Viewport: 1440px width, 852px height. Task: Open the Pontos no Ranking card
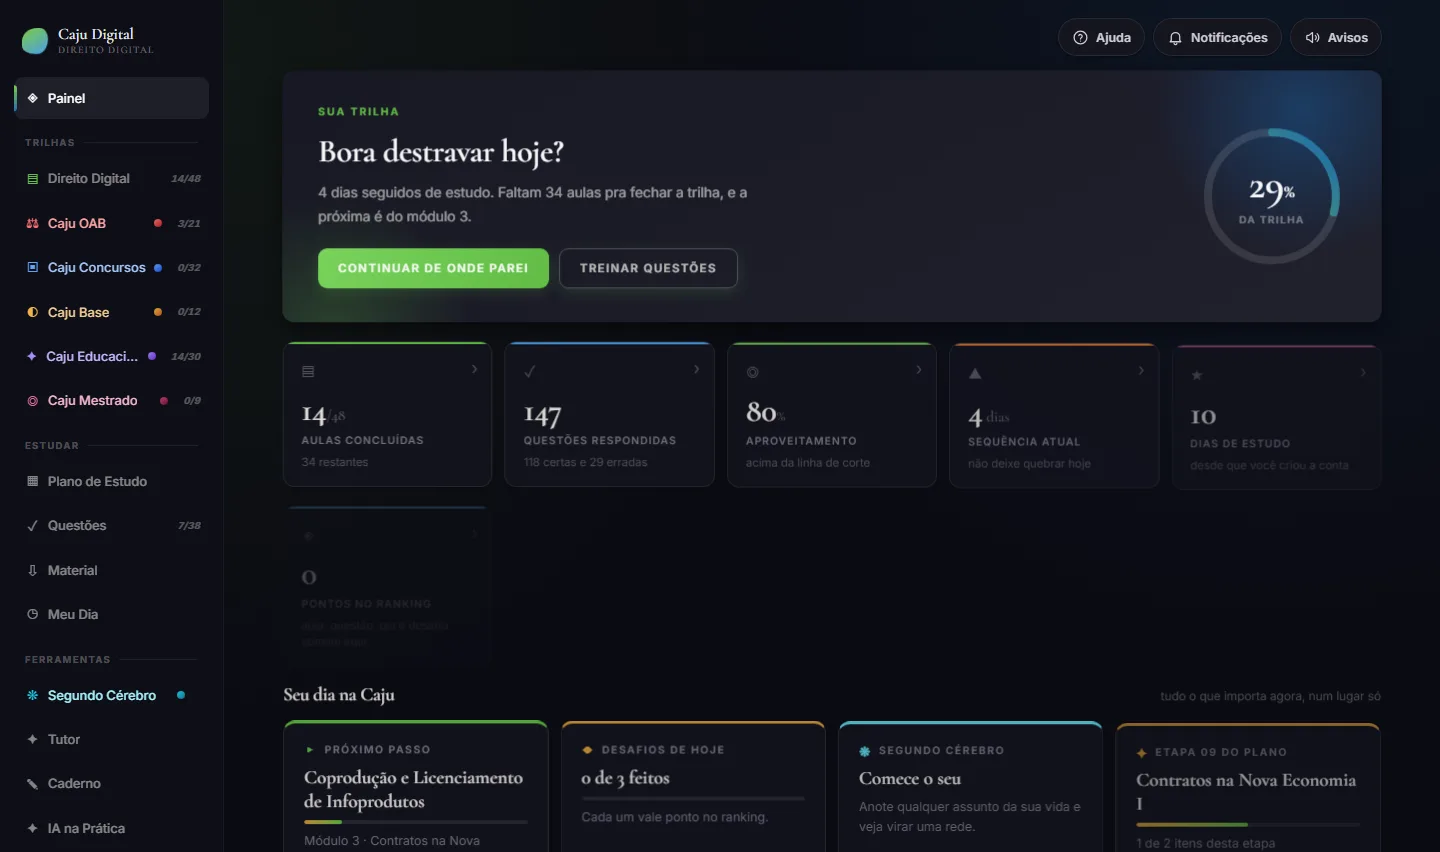(387, 586)
